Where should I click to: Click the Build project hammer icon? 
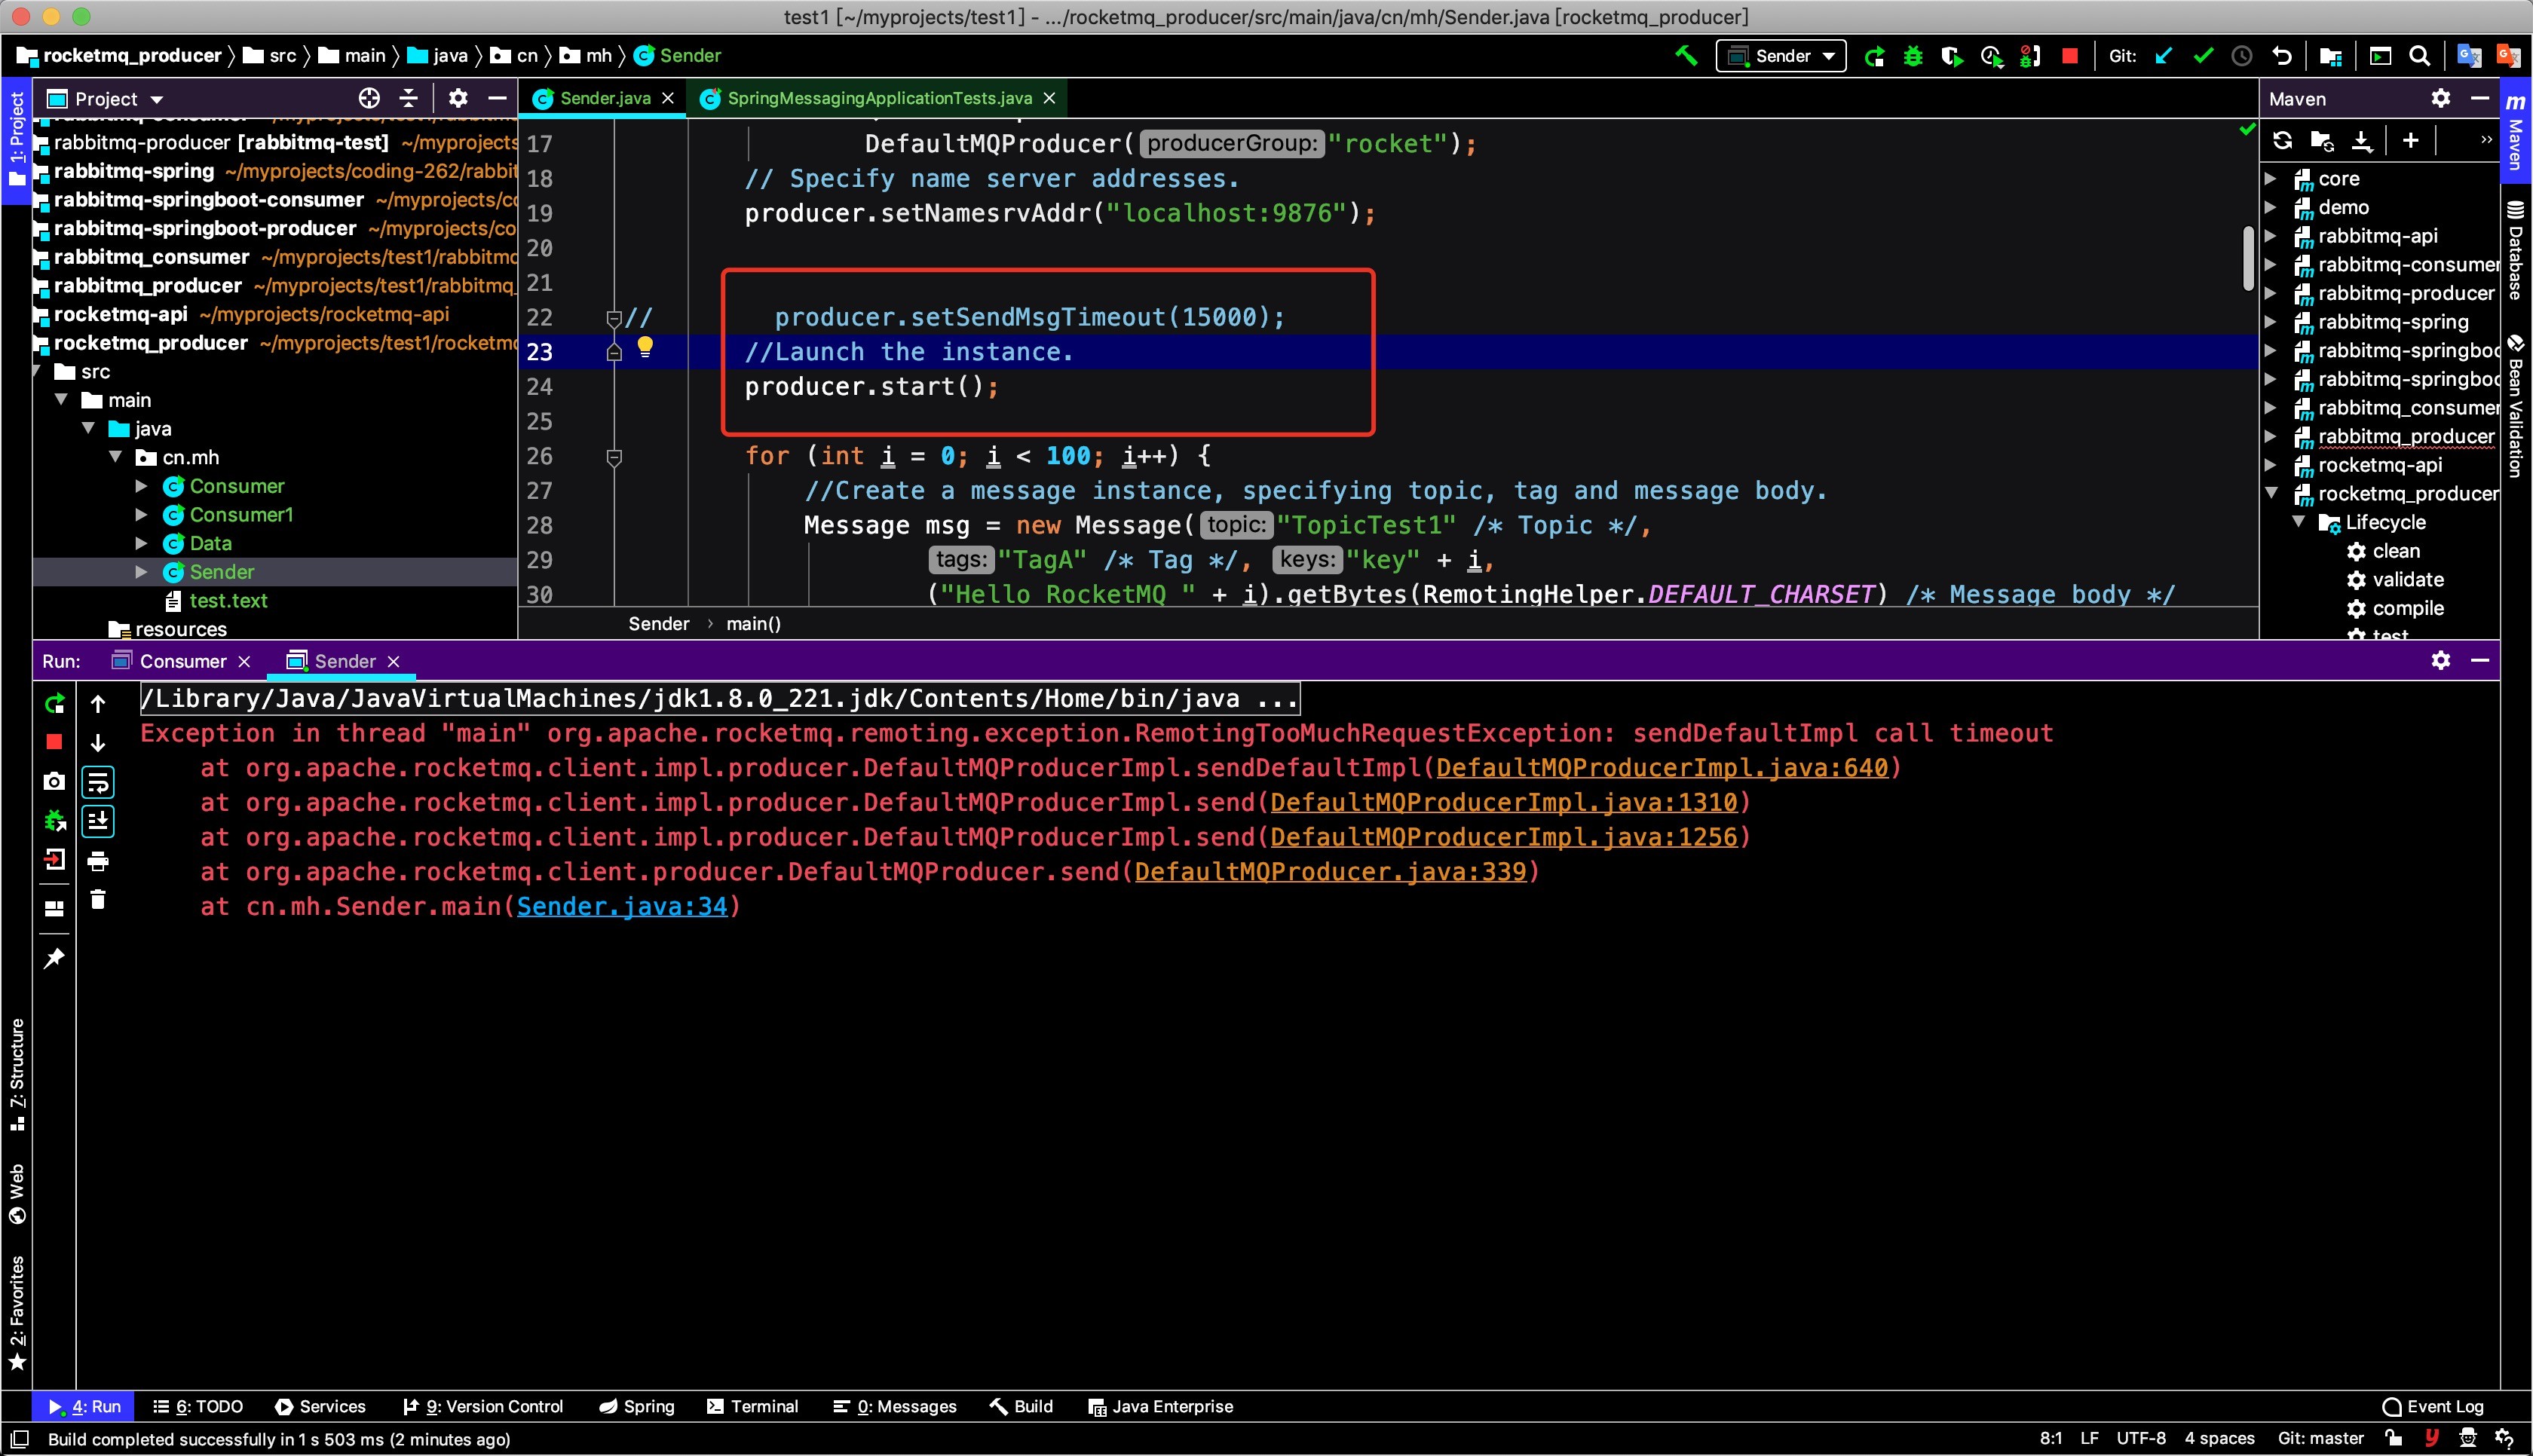pyautogui.click(x=1686, y=55)
